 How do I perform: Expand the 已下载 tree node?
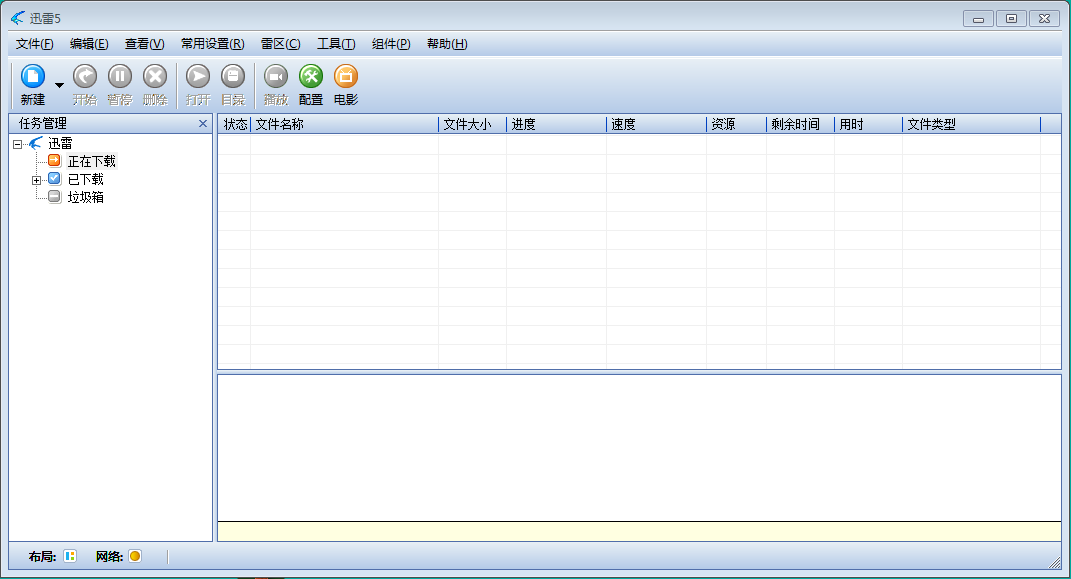pyautogui.click(x=37, y=180)
